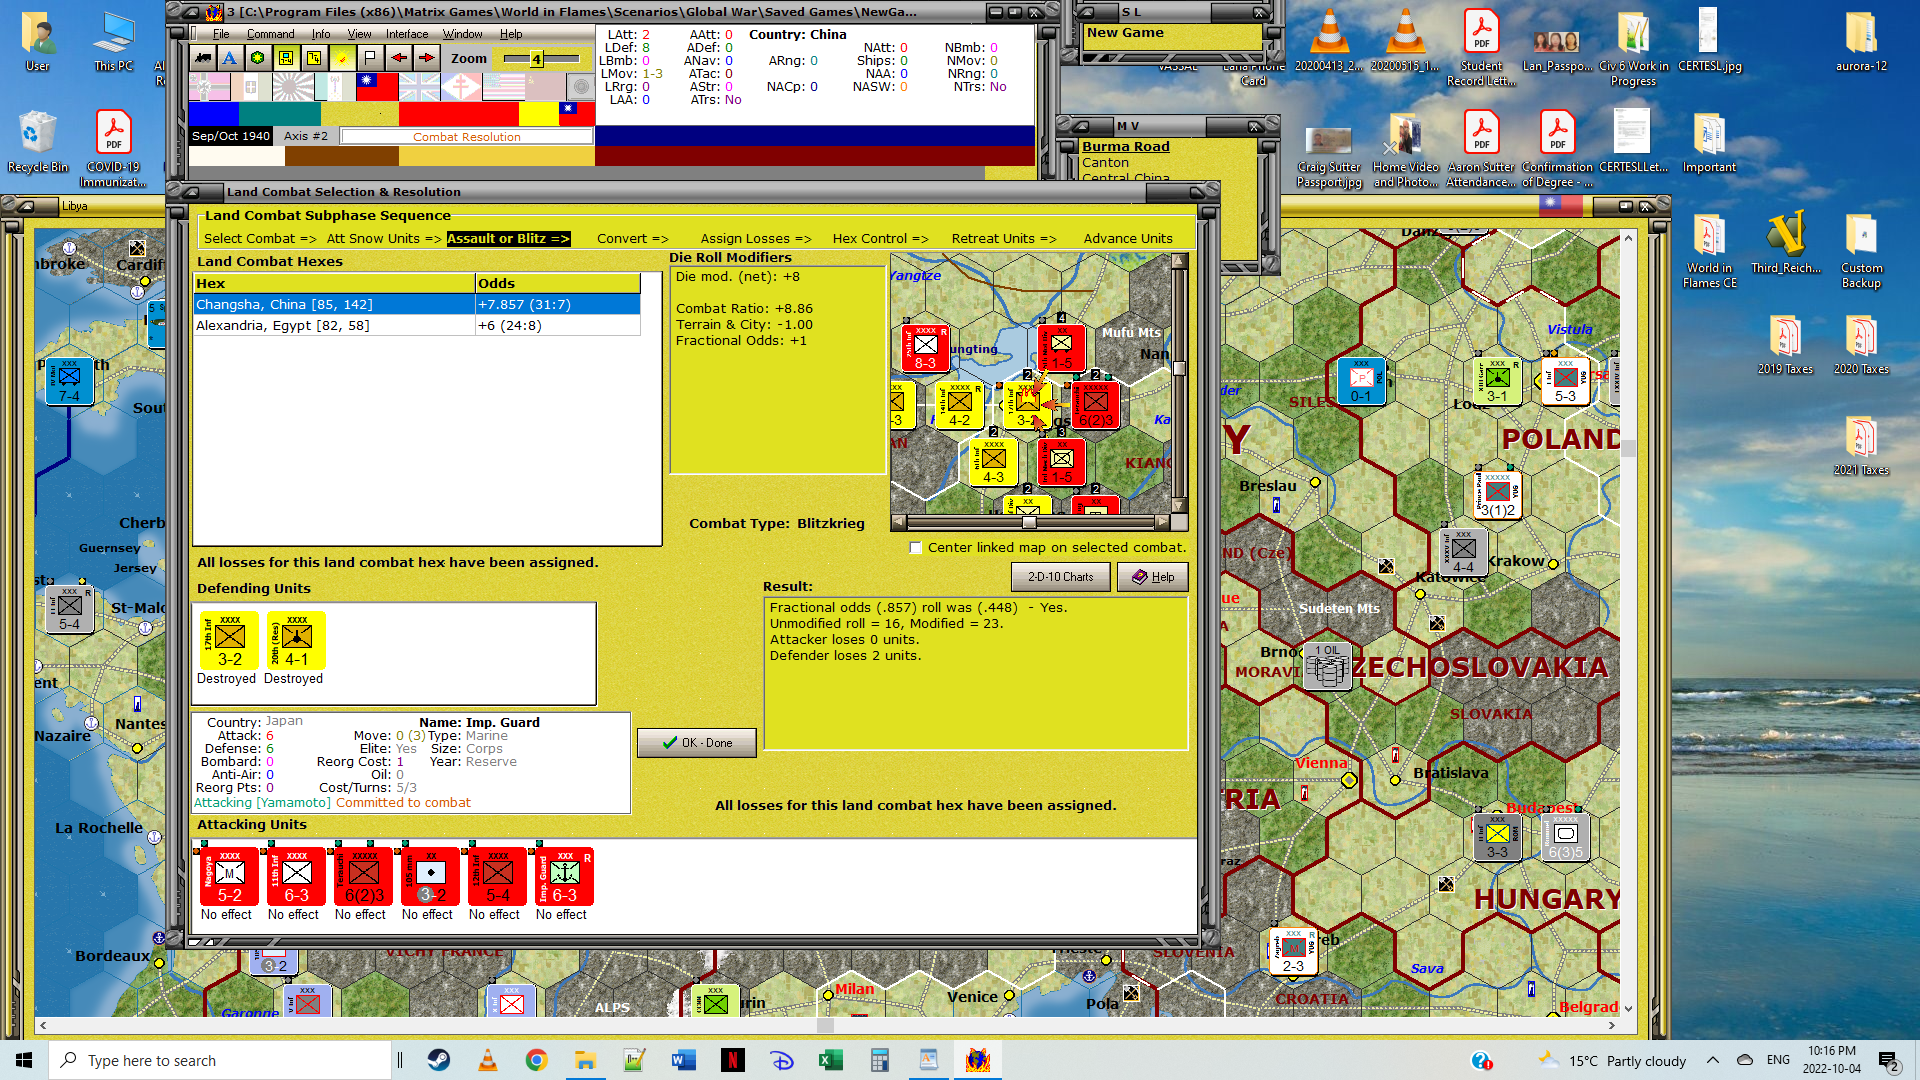The height and width of the screenshot is (1080, 1920).
Task: Select the Nationalist China flag in flag row
Action: coord(377,87)
